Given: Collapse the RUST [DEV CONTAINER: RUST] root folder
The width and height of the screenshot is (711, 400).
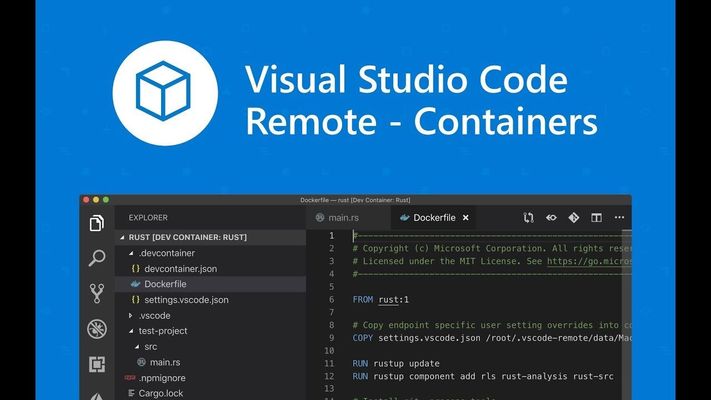Looking at the screenshot, I should point(122,237).
